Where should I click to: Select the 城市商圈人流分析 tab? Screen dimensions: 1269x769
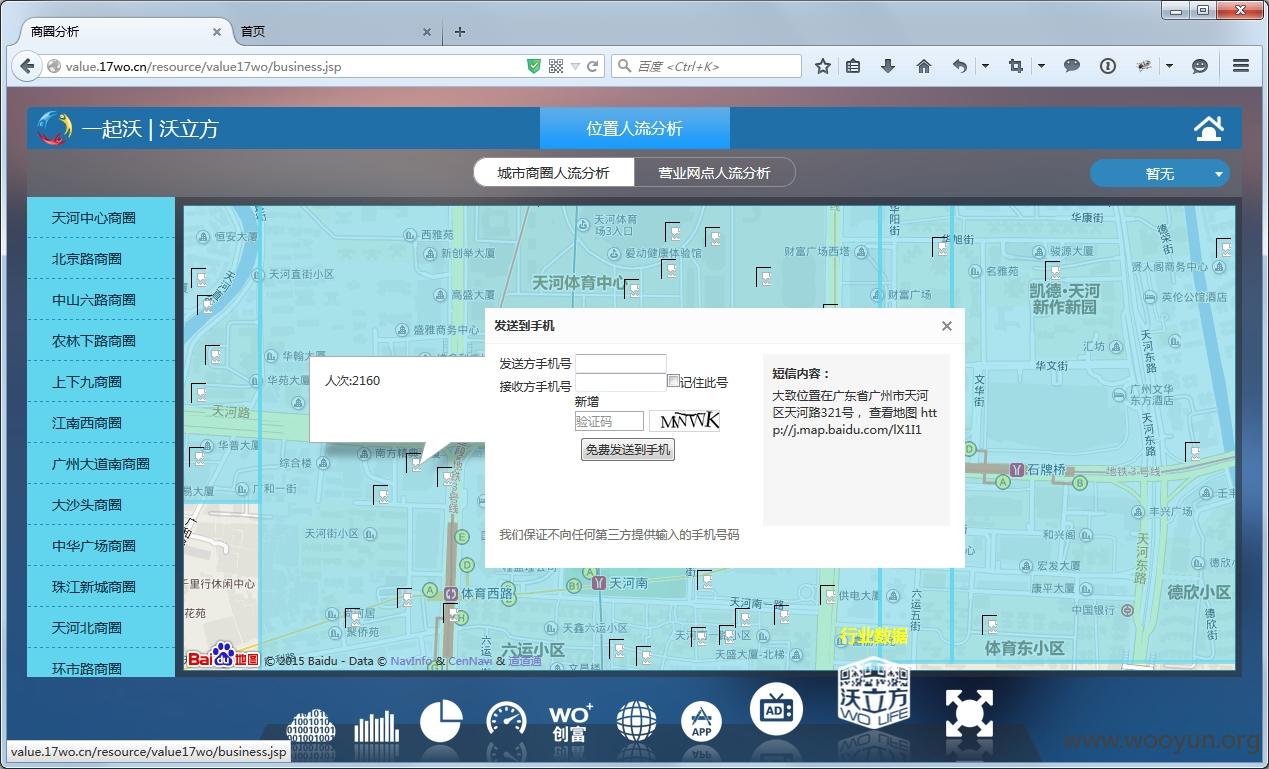[x=554, y=173]
